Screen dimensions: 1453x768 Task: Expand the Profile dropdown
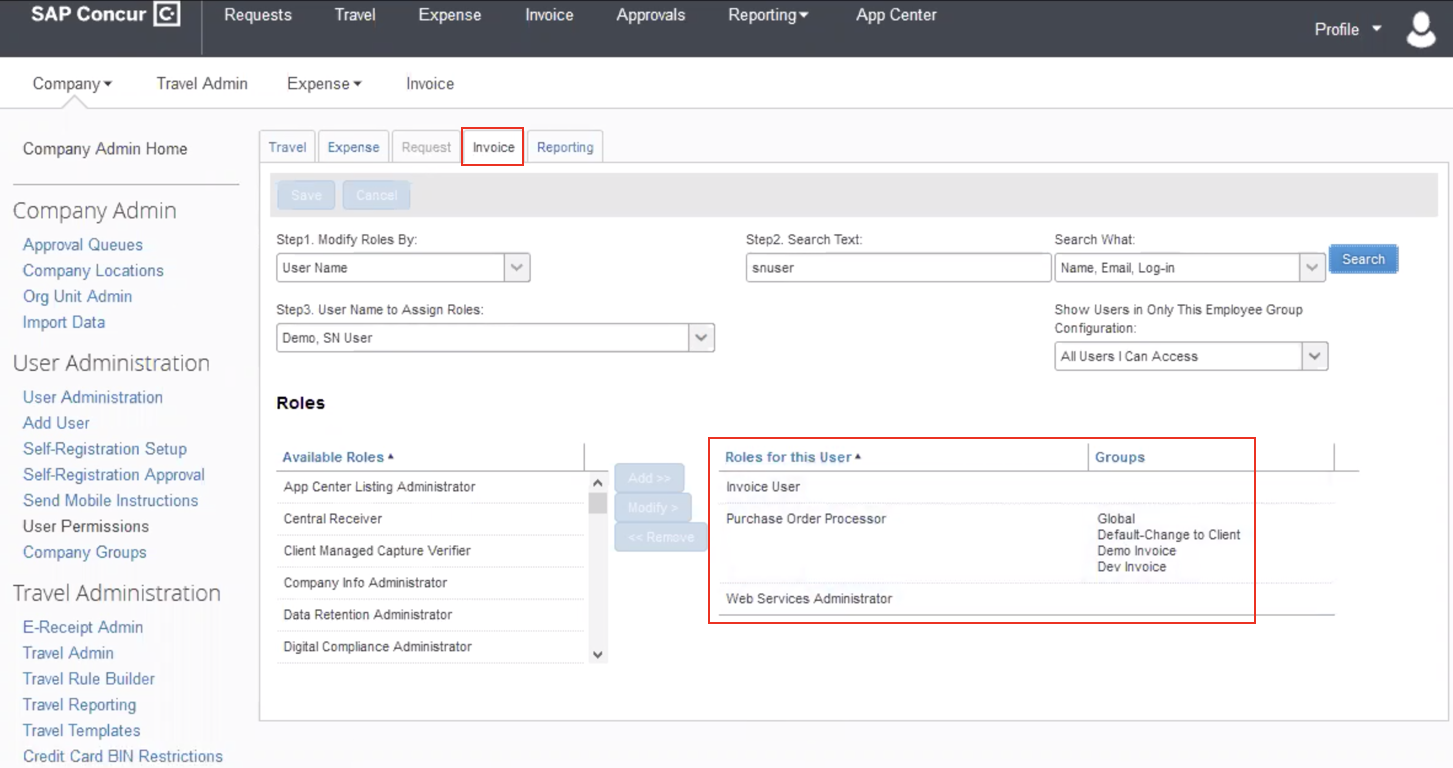click(1348, 29)
